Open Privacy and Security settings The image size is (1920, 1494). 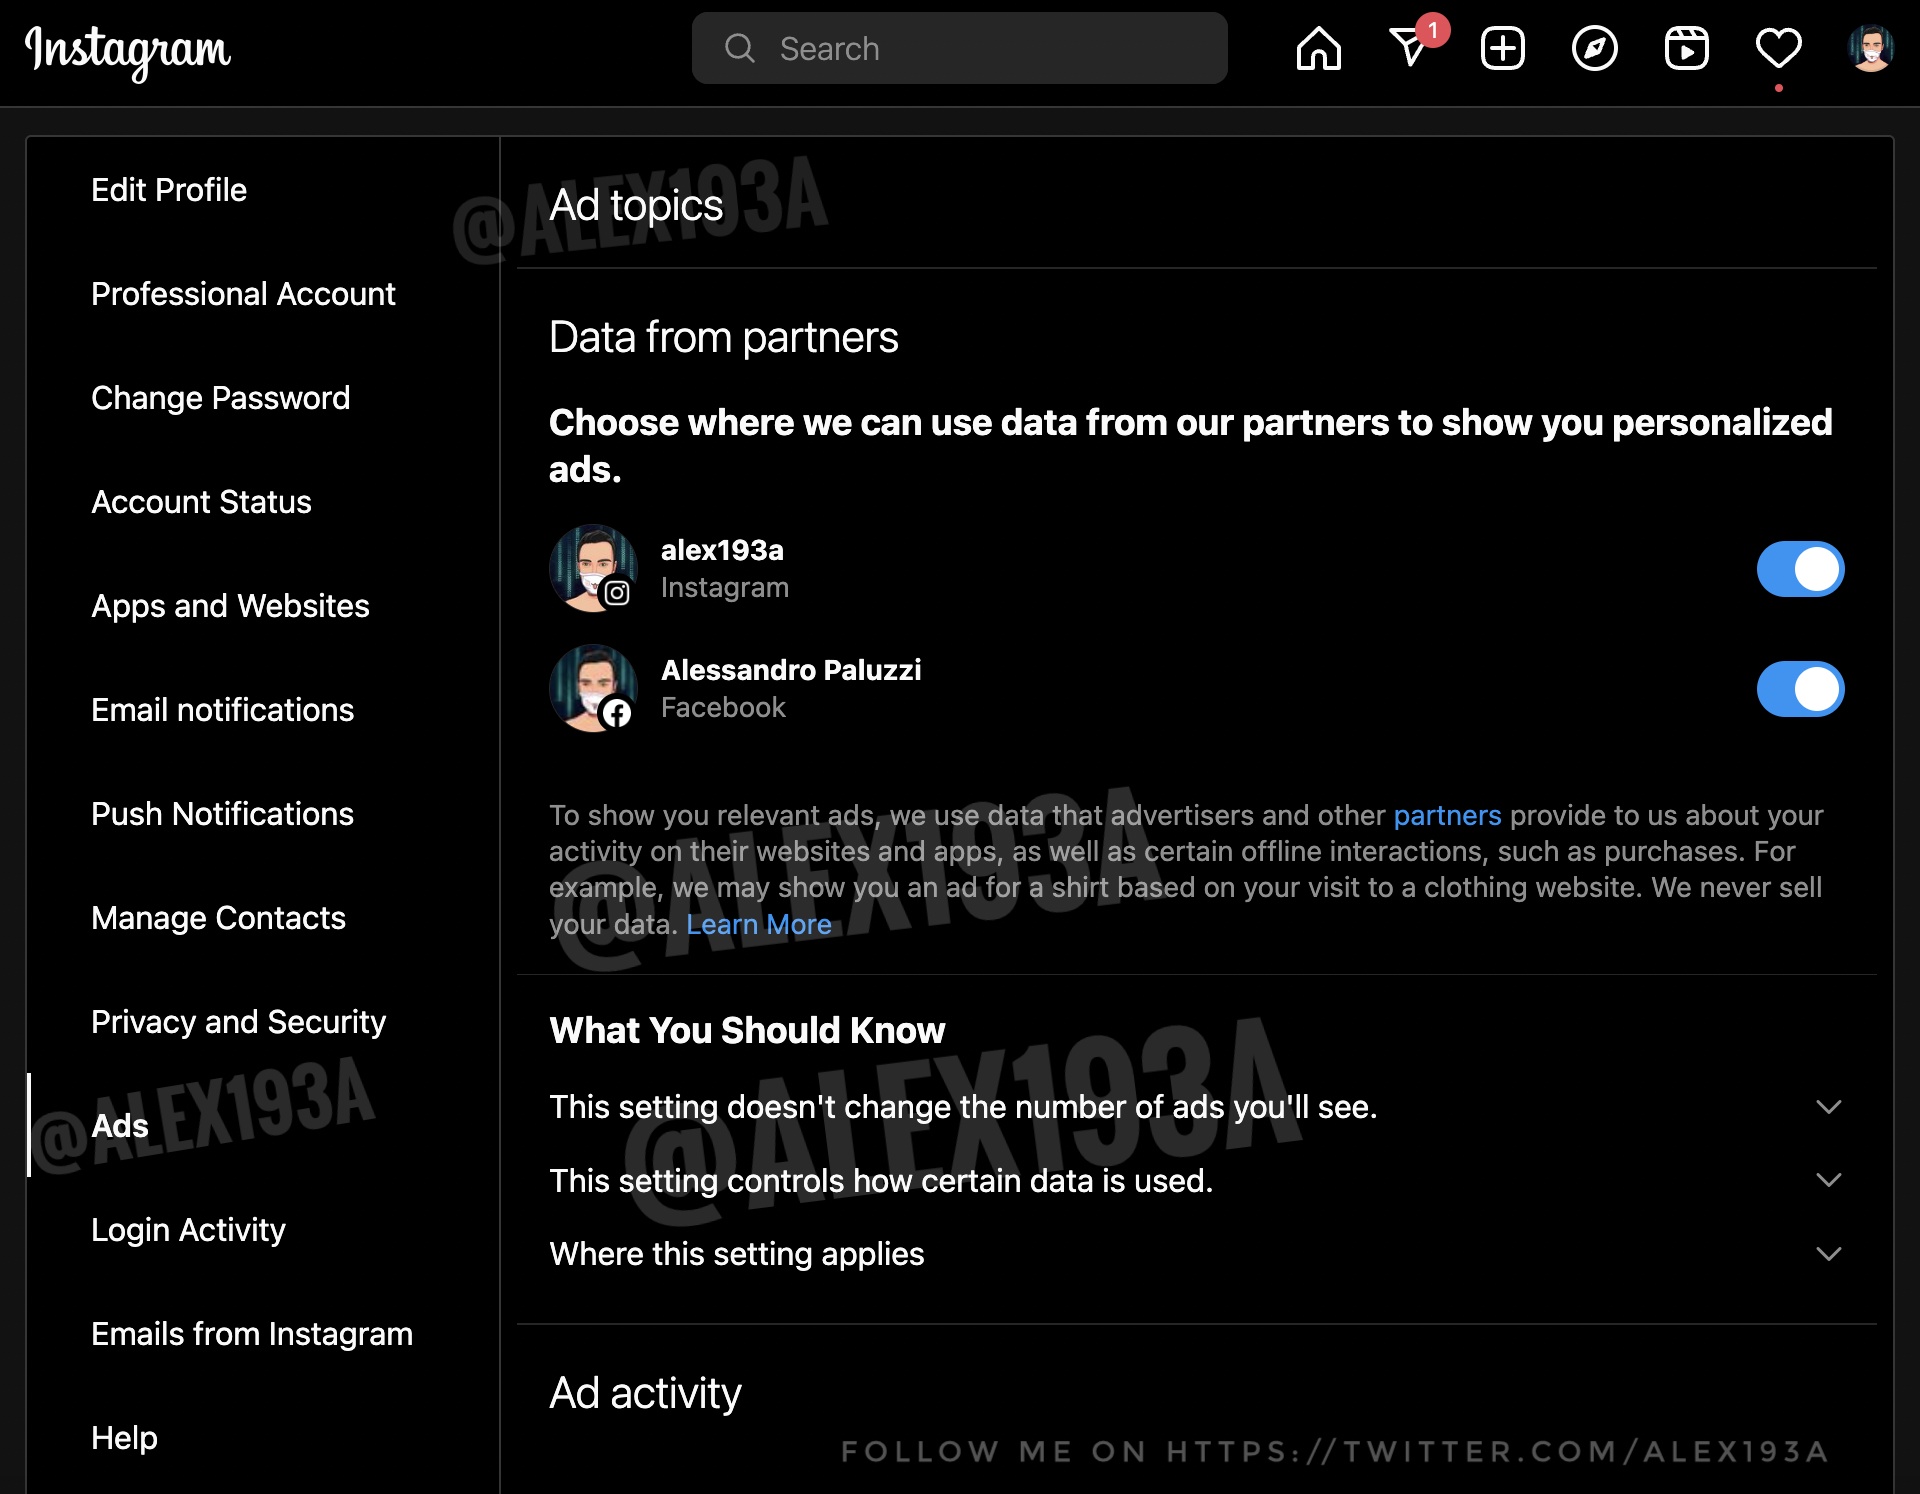tap(238, 1022)
